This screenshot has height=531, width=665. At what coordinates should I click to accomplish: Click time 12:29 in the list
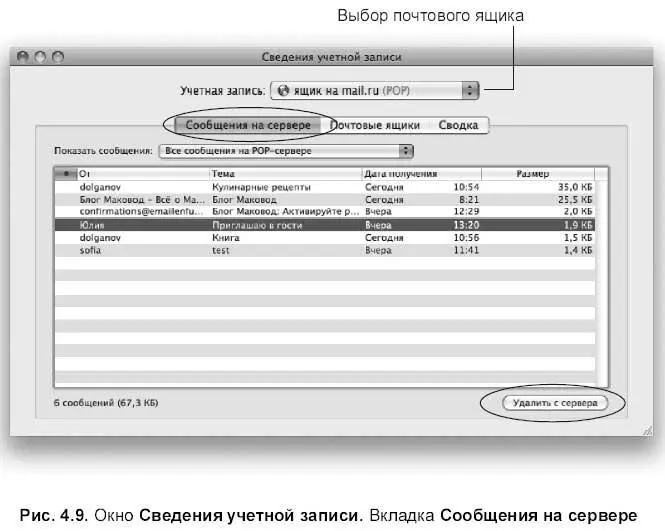pyautogui.click(x=466, y=212)
